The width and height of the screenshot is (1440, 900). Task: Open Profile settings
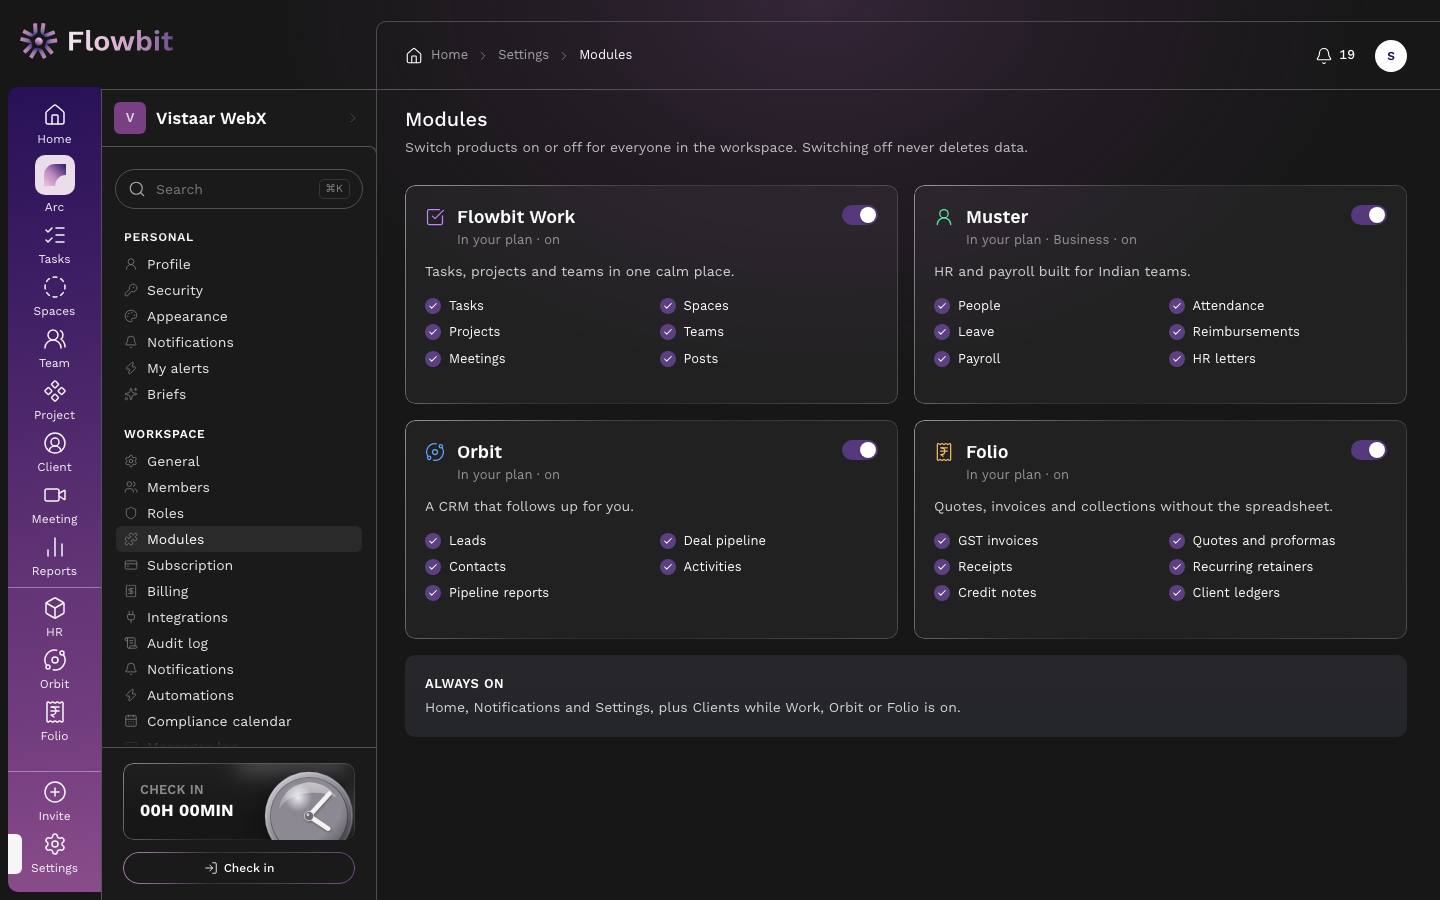pyautogui.click(x=239, y=264)
